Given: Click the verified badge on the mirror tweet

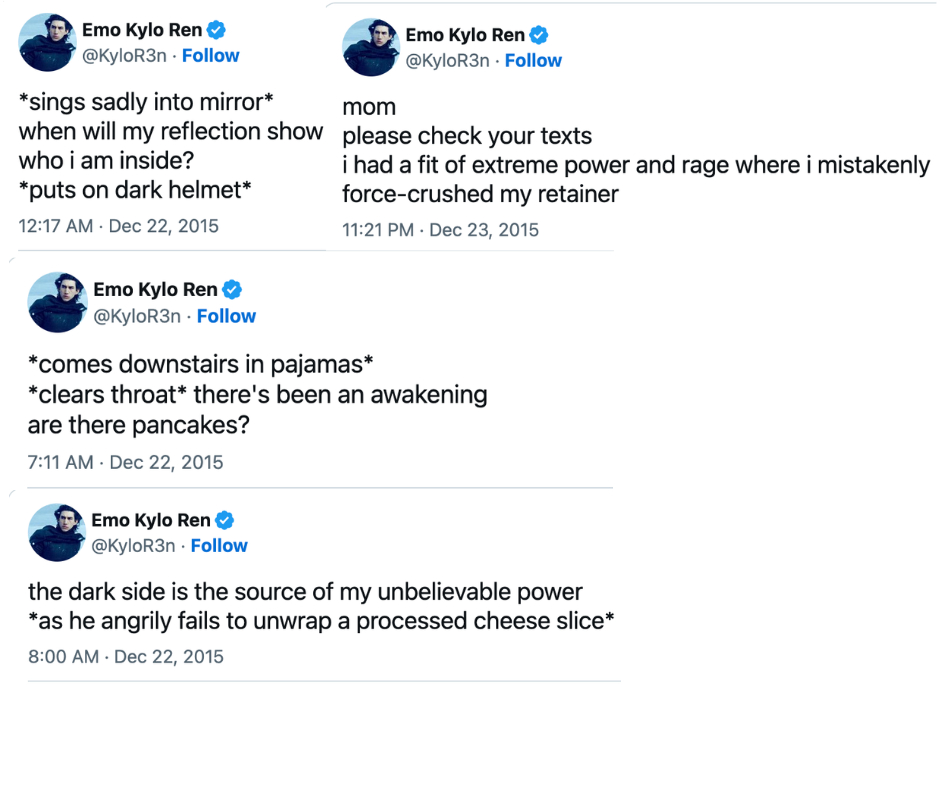Looking at the screenshot, I should (217, 31).
